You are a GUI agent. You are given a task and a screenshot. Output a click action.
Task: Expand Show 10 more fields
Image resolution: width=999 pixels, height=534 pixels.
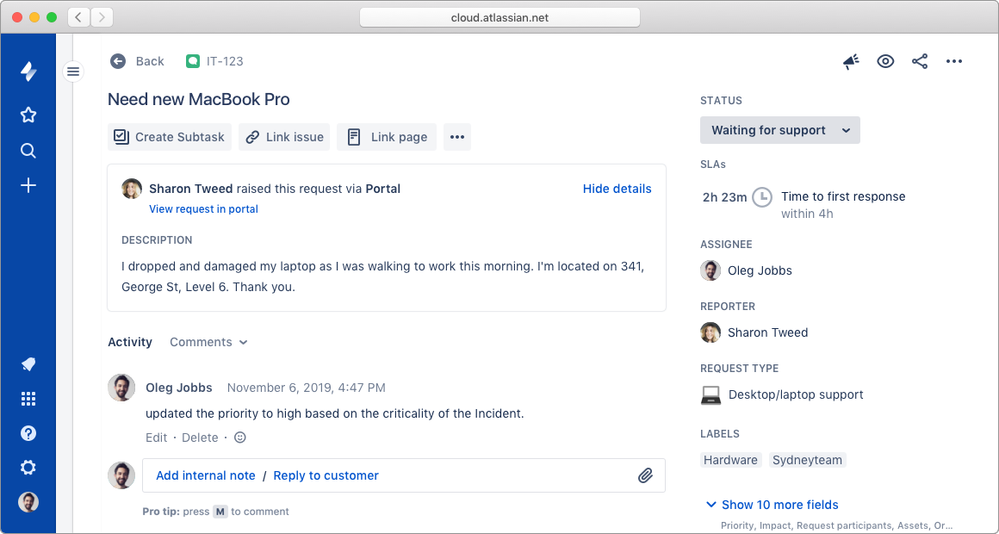772,505
